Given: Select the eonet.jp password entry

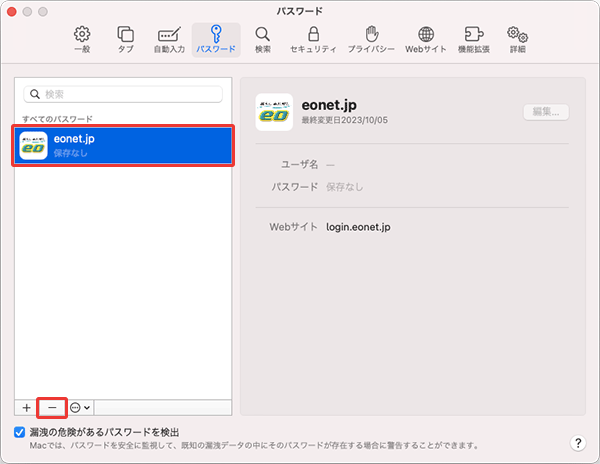Looking at the screenshot, I should [x=125, y=146].
